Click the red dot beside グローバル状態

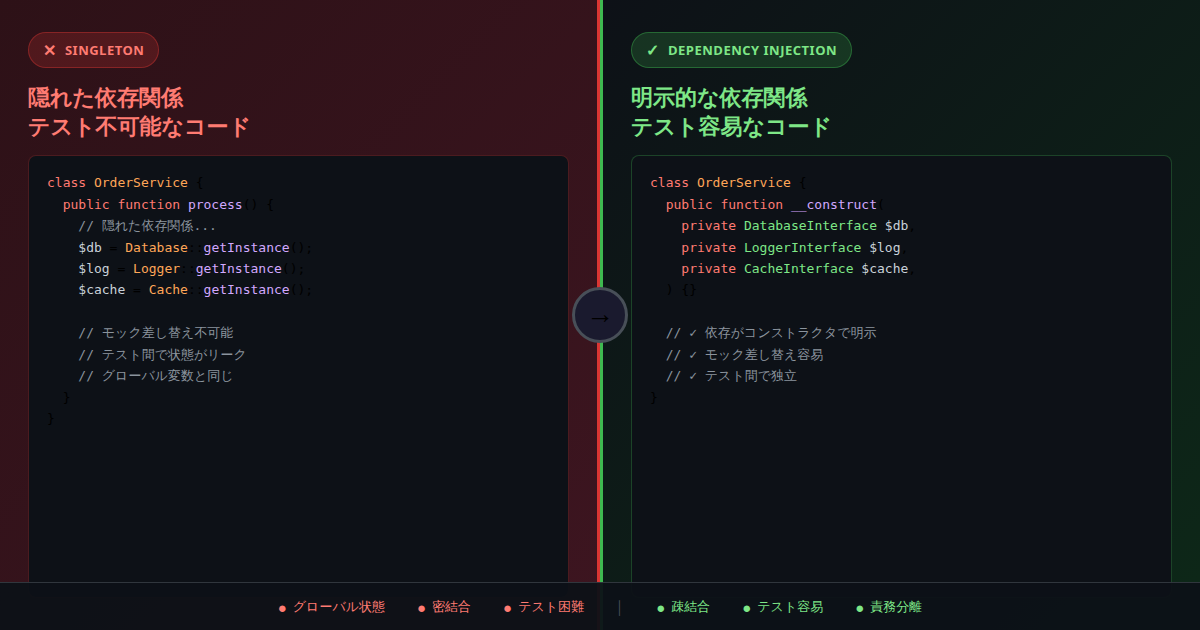pos(282,608)
